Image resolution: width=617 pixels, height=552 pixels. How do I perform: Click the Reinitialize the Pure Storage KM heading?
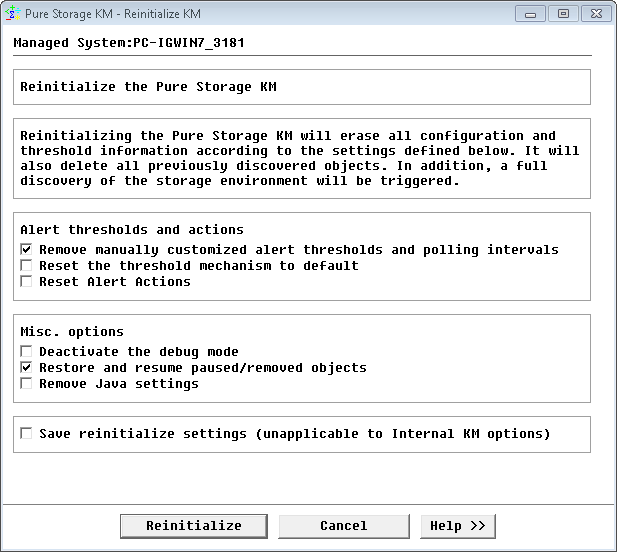tap(148, 86)
